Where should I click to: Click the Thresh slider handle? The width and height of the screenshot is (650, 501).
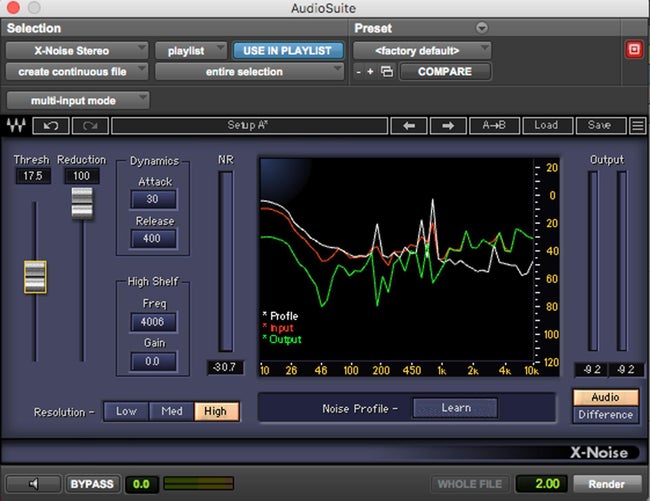[x=35, y=277]
